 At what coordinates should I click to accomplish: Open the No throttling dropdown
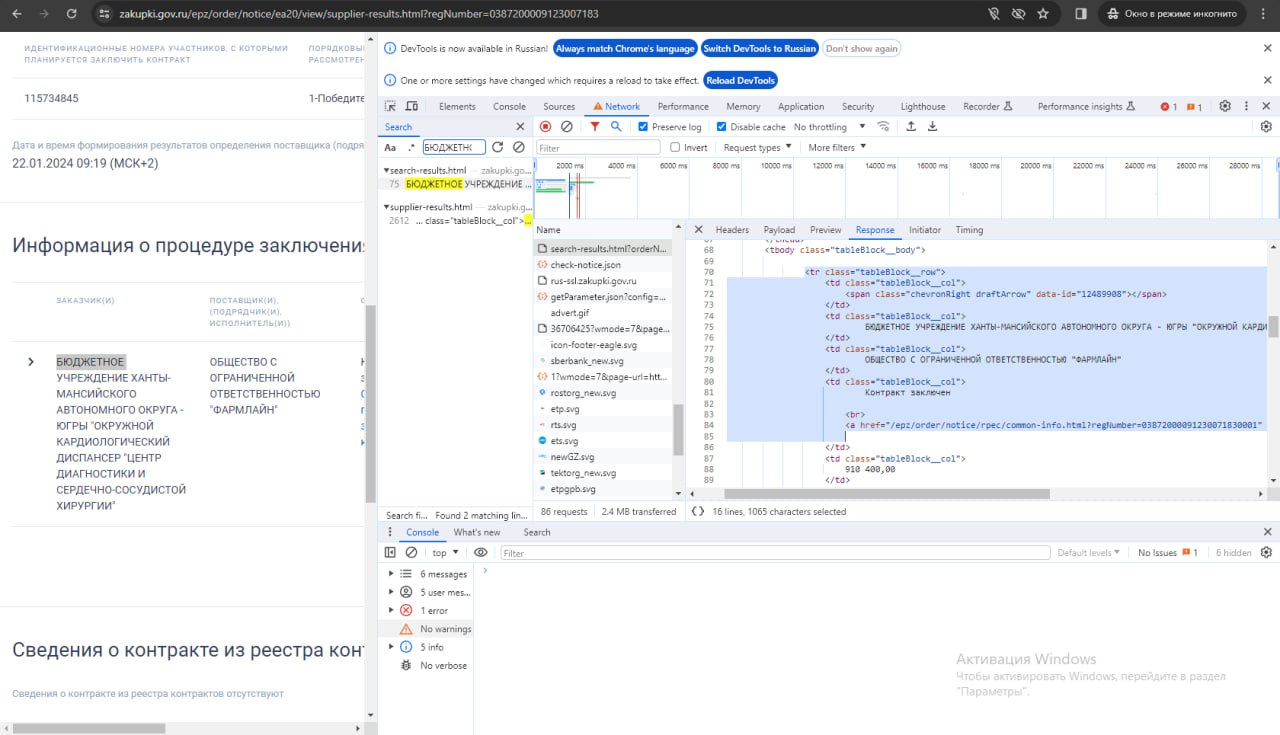point(828,127)
